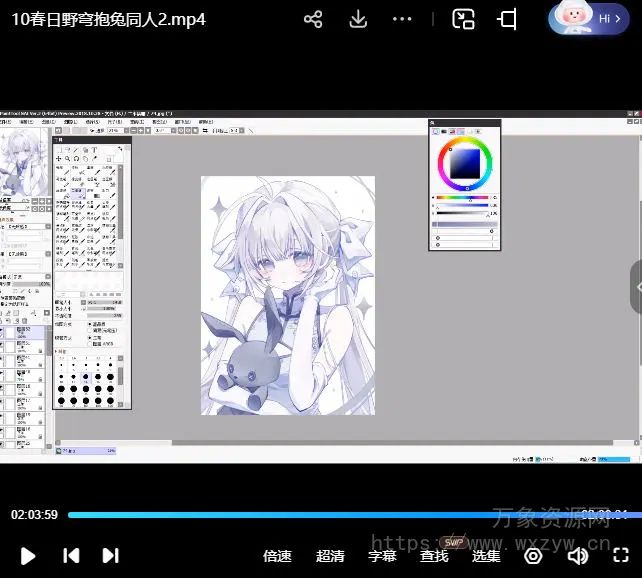
Task: Click the video filename title
Action: tap(108, 19)
